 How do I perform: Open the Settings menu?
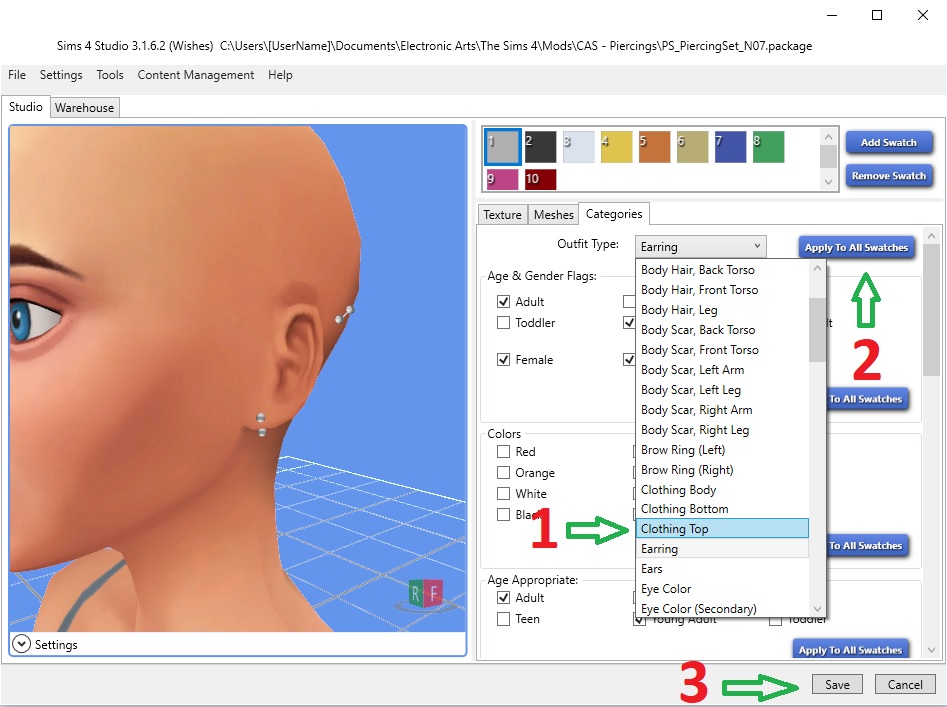(x=61, y=75)
